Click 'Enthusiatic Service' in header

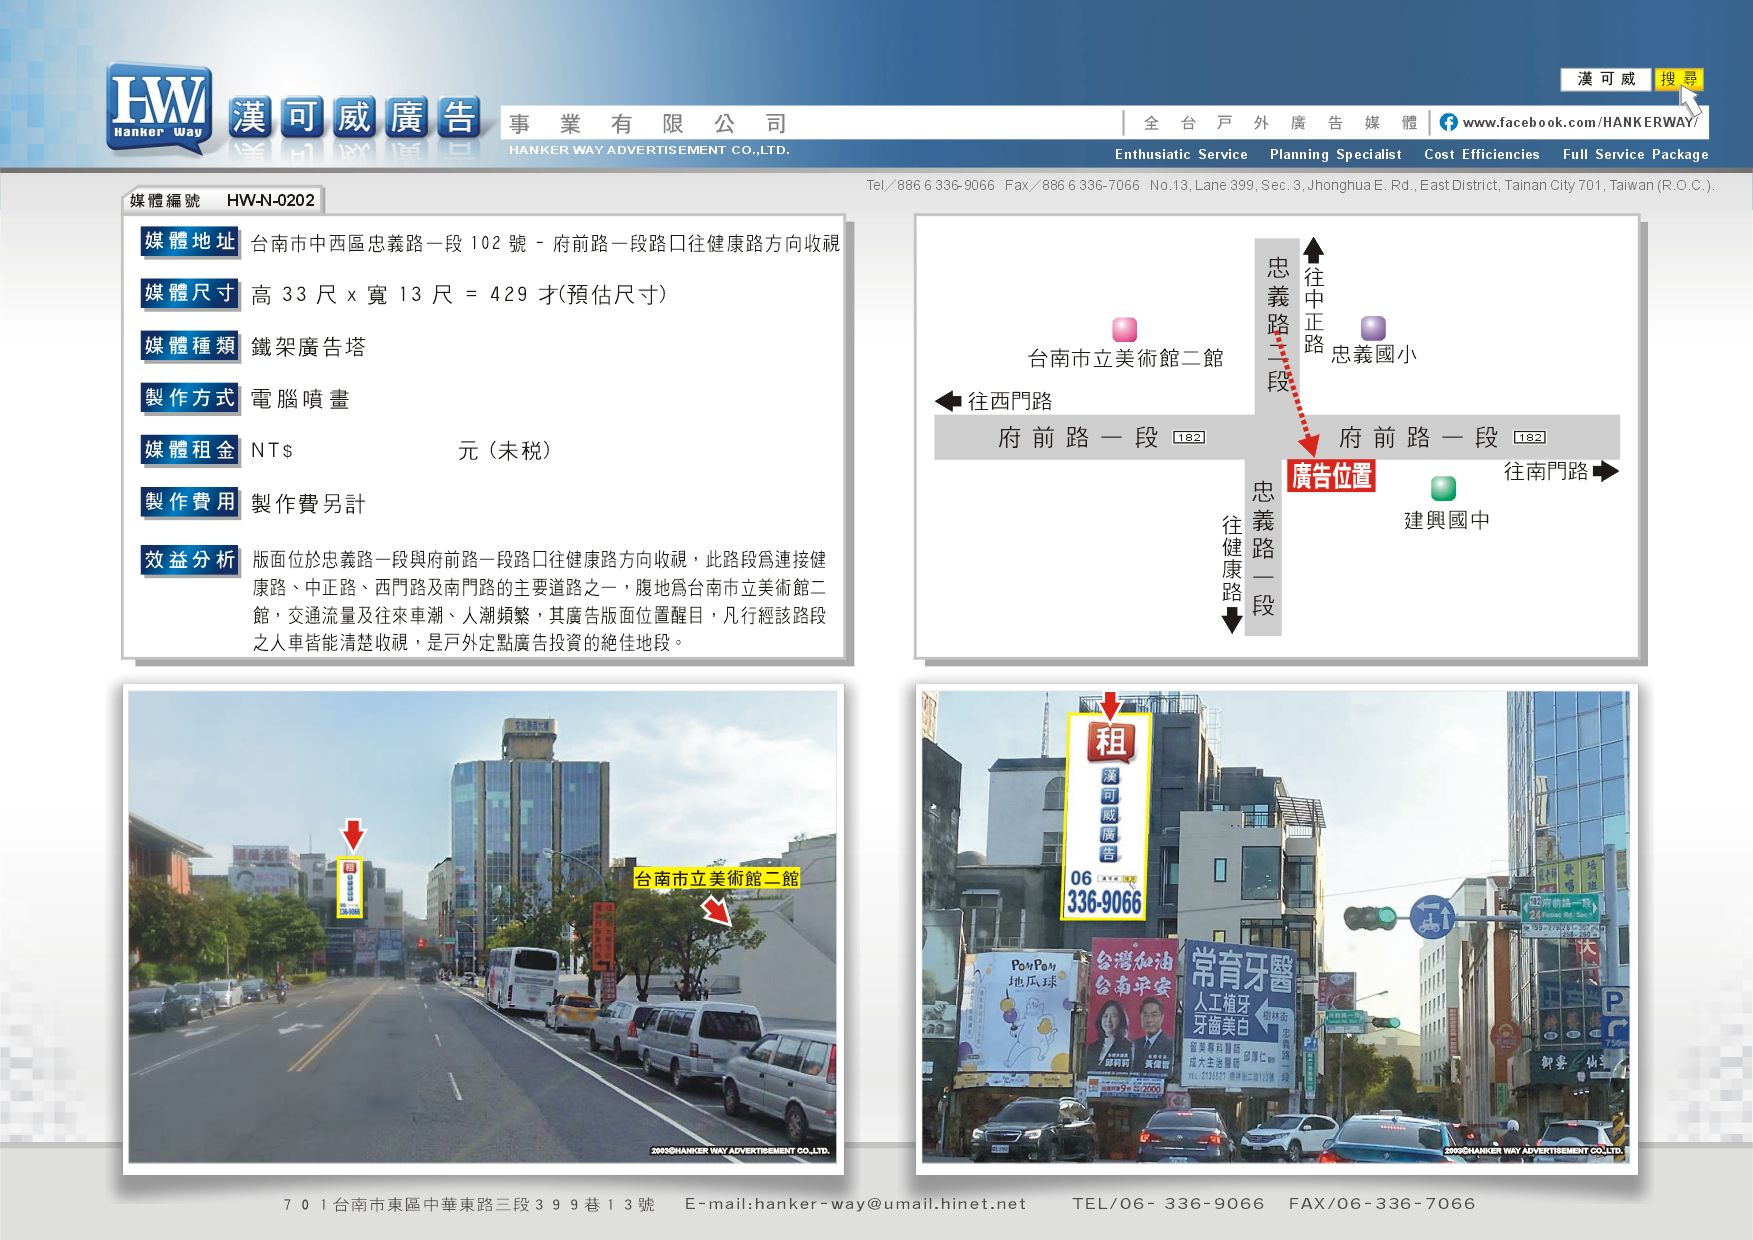coord(1181,154)
